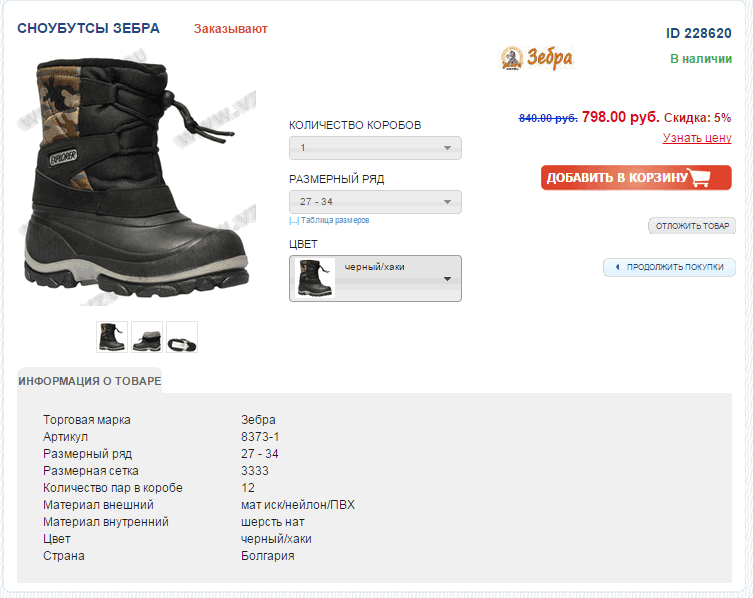Click the Скидка: 5% discount text
This screenshot has width=753, height=598.
(697, 118)
